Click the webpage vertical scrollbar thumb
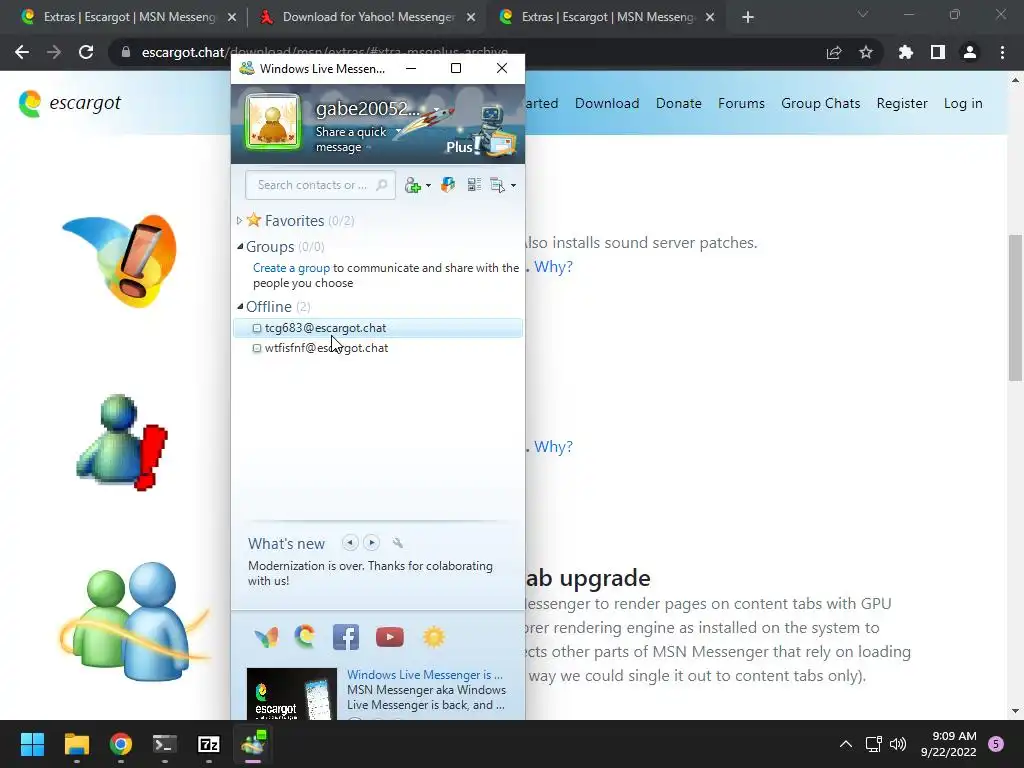 point(1015,307)
